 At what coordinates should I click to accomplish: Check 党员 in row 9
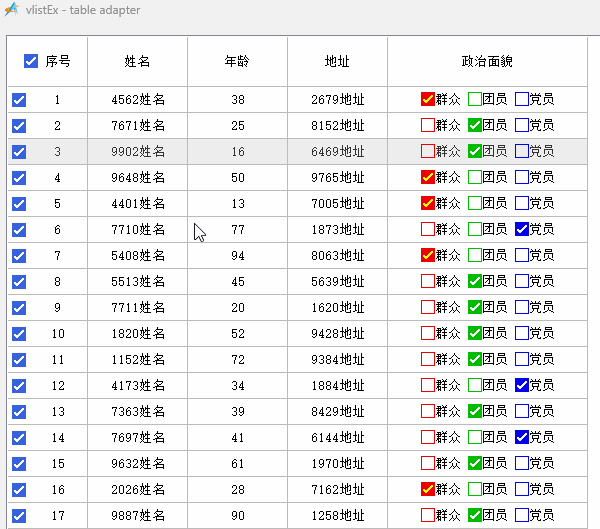coord(522,307)
